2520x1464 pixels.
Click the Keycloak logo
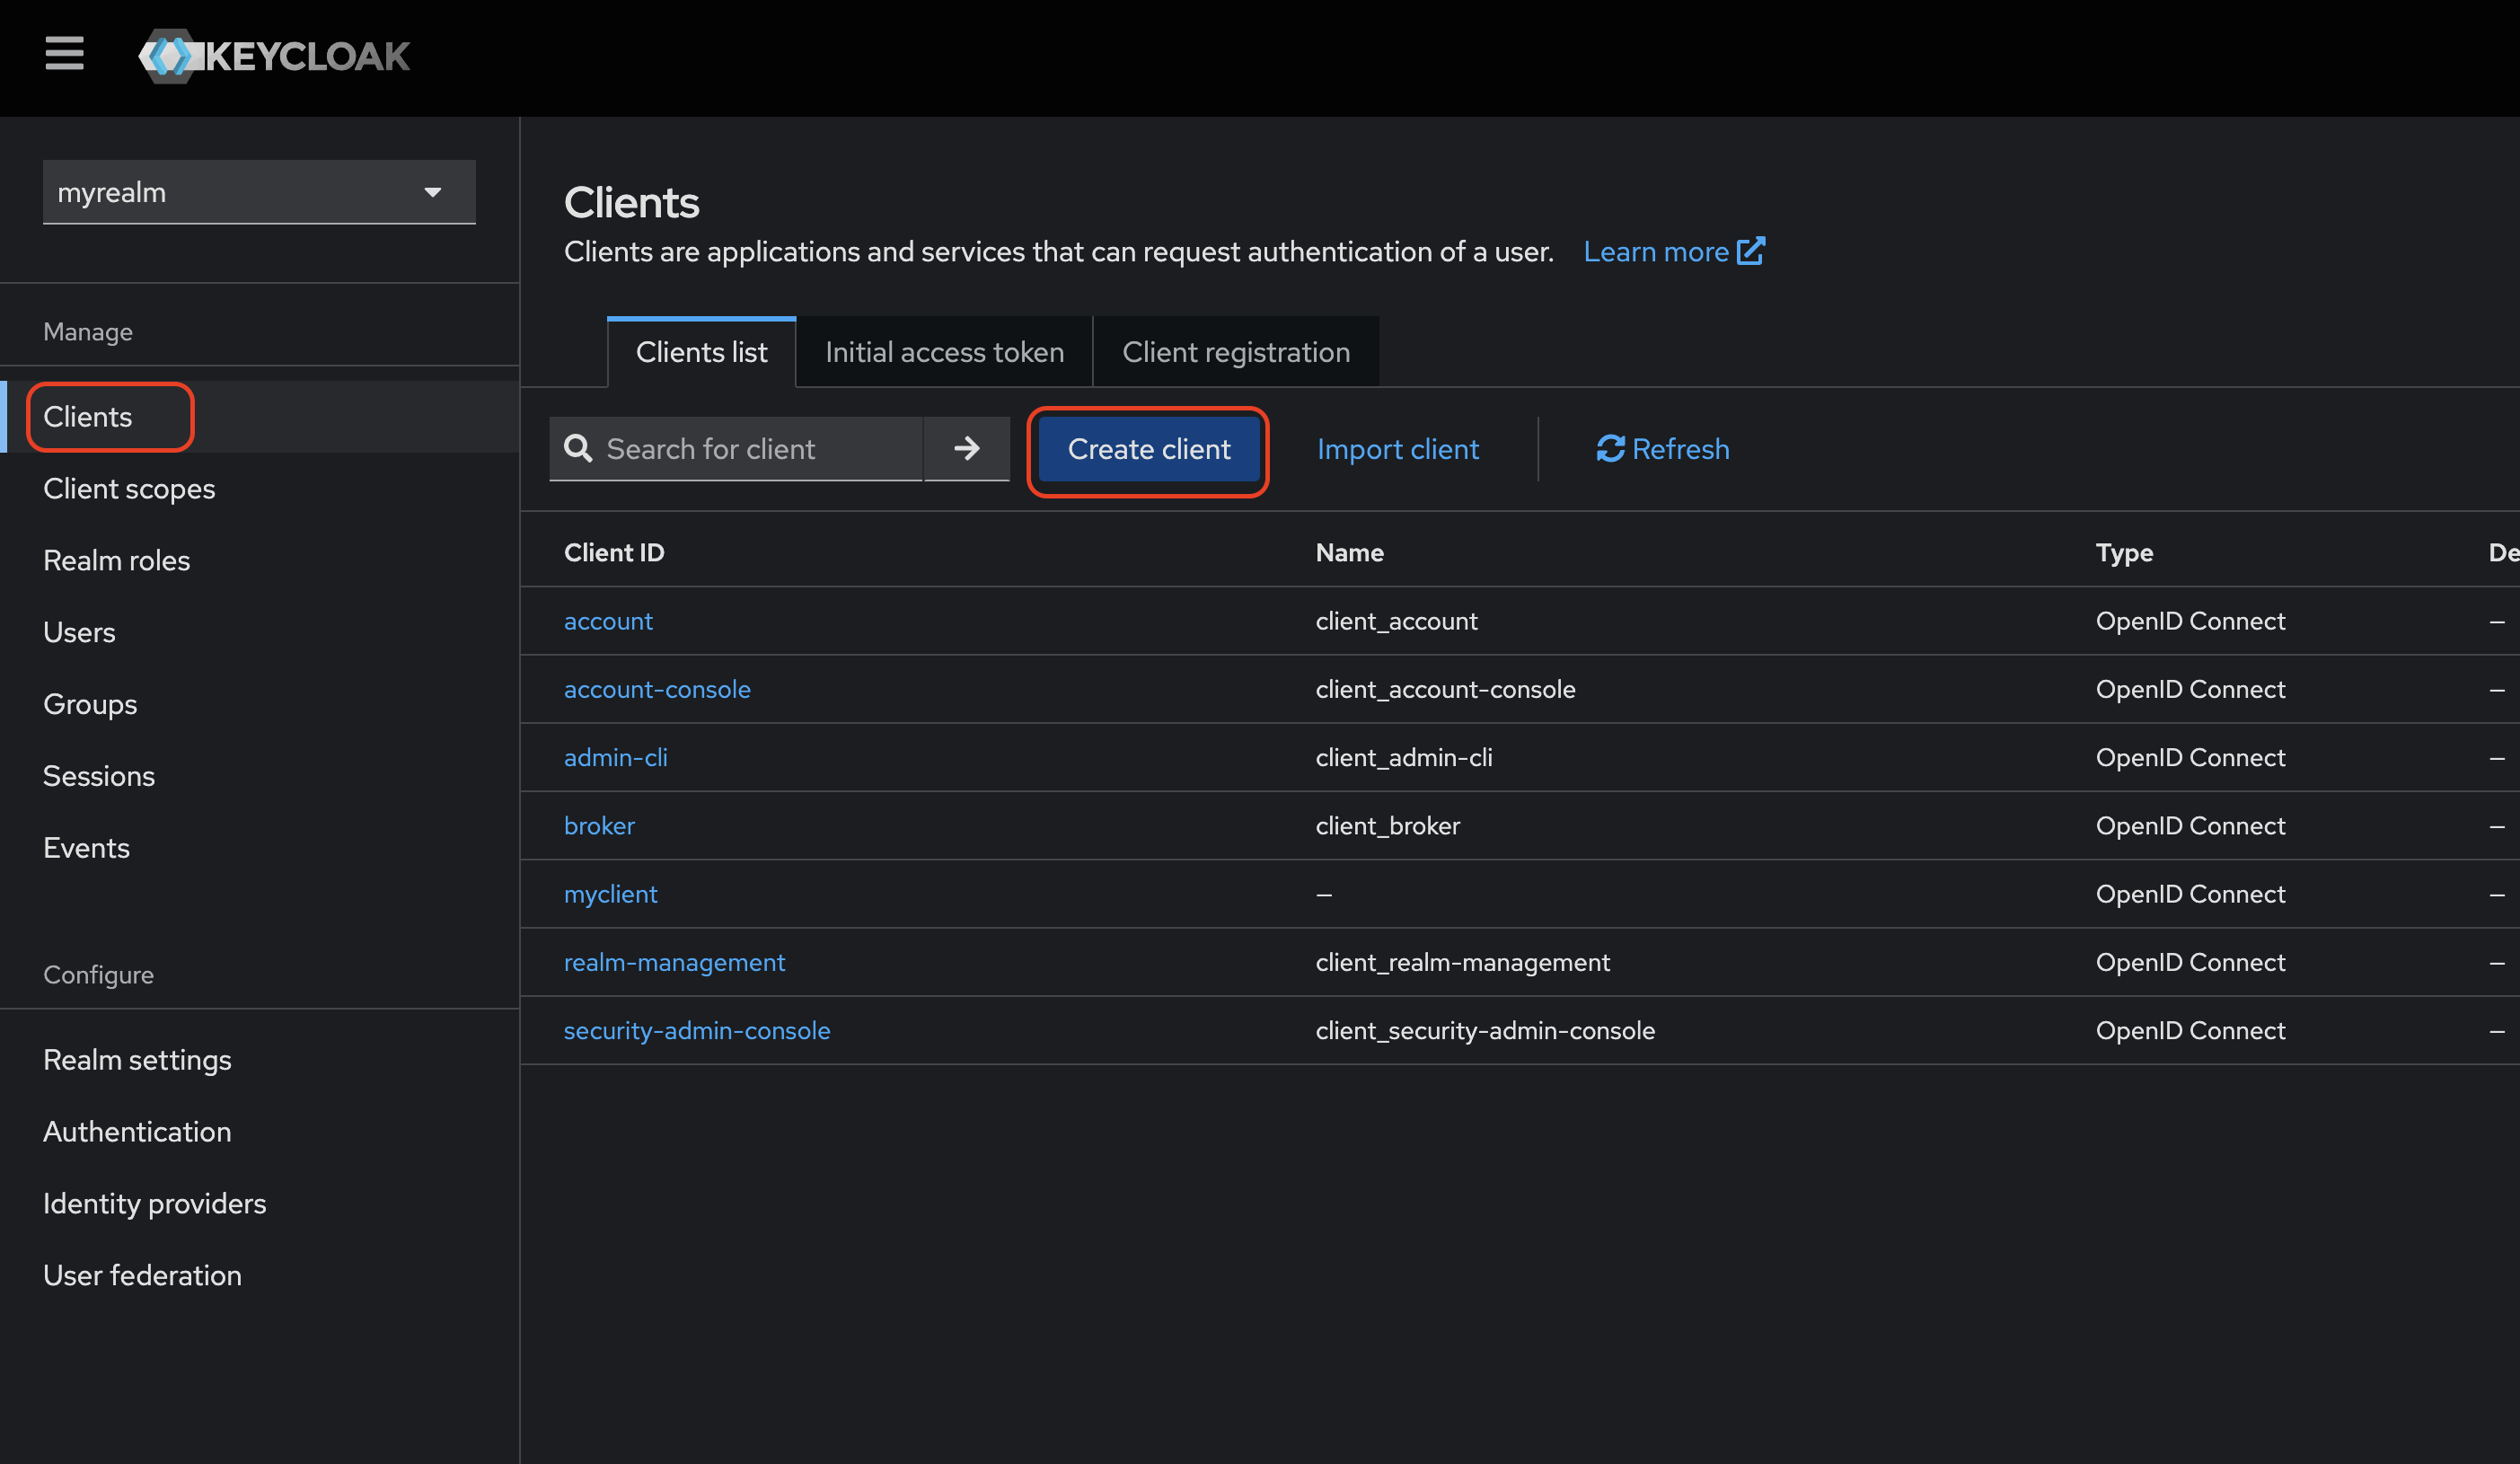tap(274, 56)
